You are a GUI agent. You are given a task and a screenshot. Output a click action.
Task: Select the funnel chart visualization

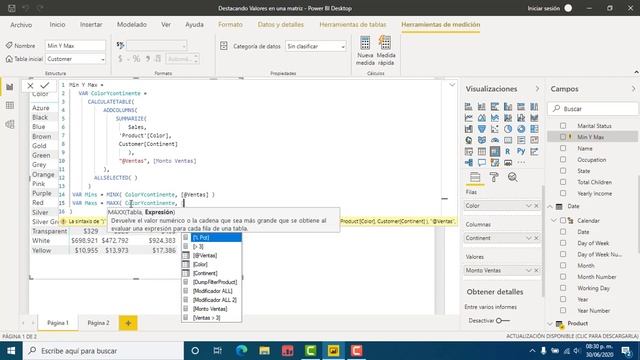coord(482,129)
